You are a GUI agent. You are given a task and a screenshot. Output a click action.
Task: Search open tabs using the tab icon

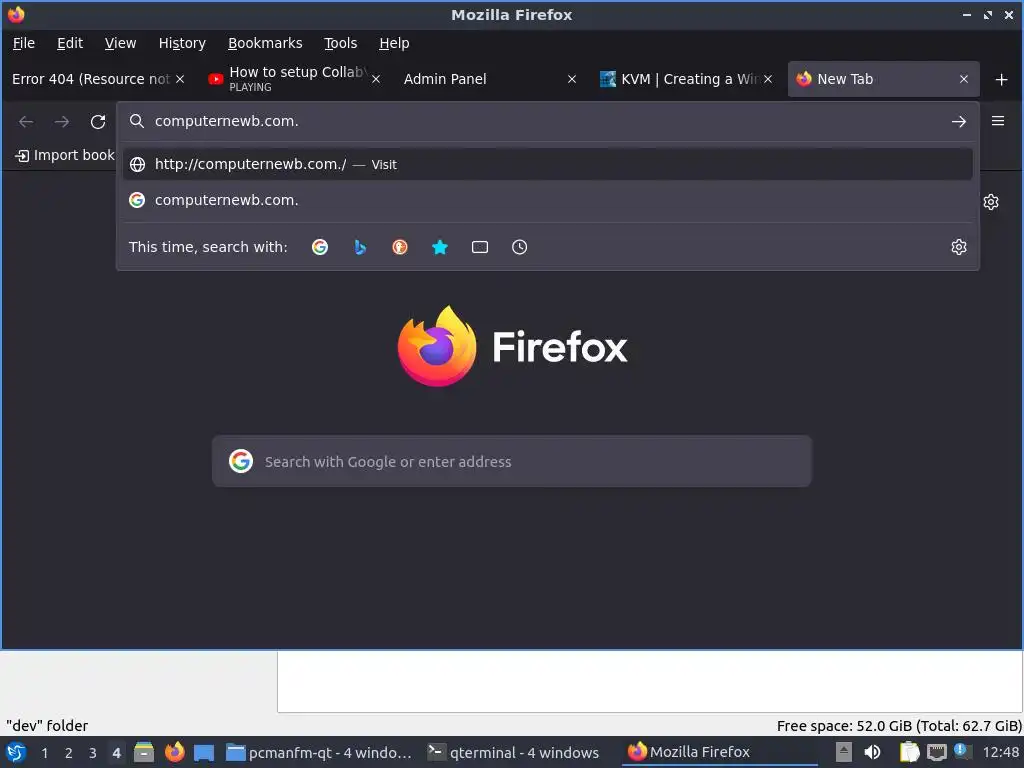click(480, 247)
